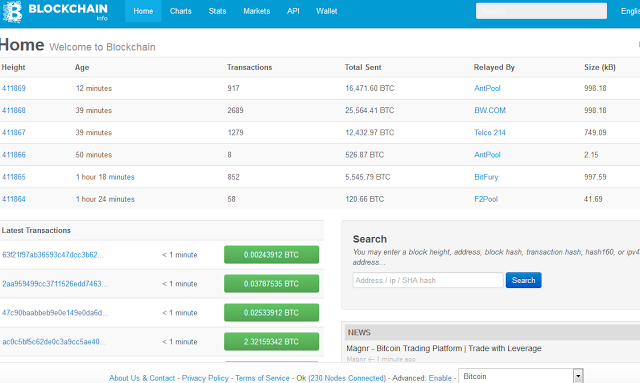Open block height 411865

[x=13, y=177]
